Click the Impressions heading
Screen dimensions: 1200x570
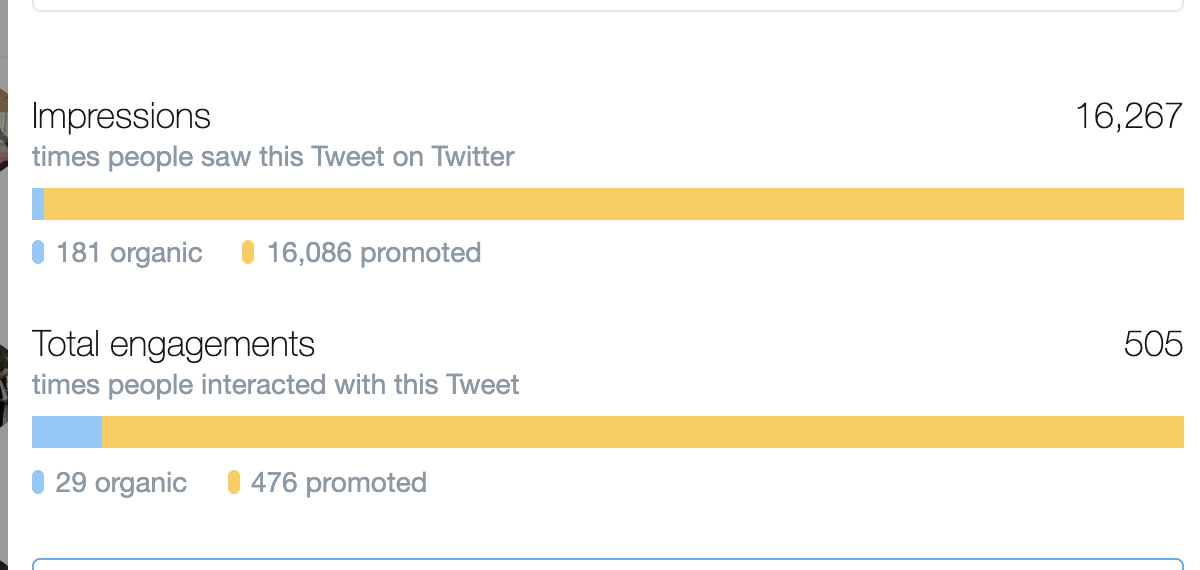[x=121, y=116]
